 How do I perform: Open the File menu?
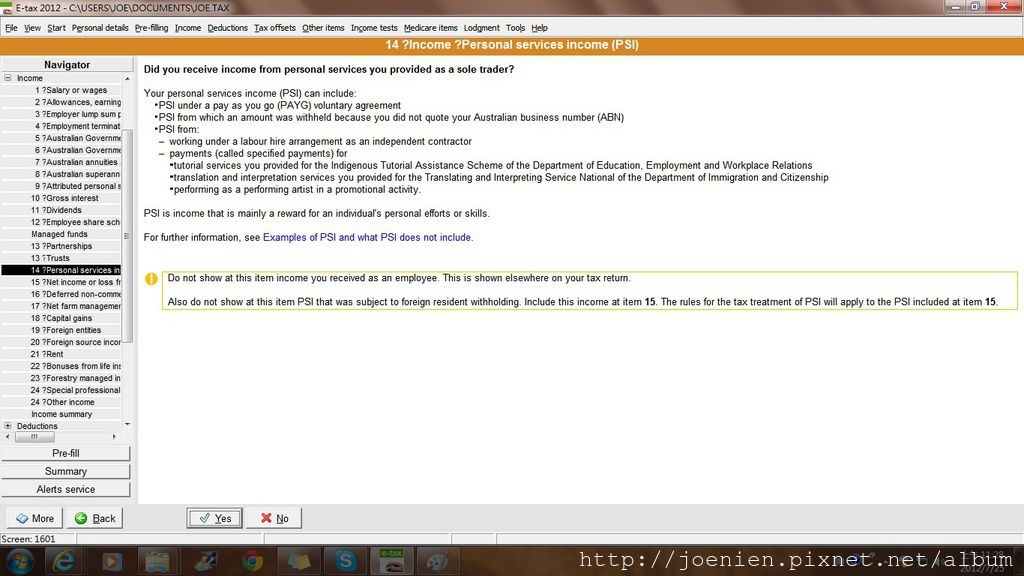11,28
